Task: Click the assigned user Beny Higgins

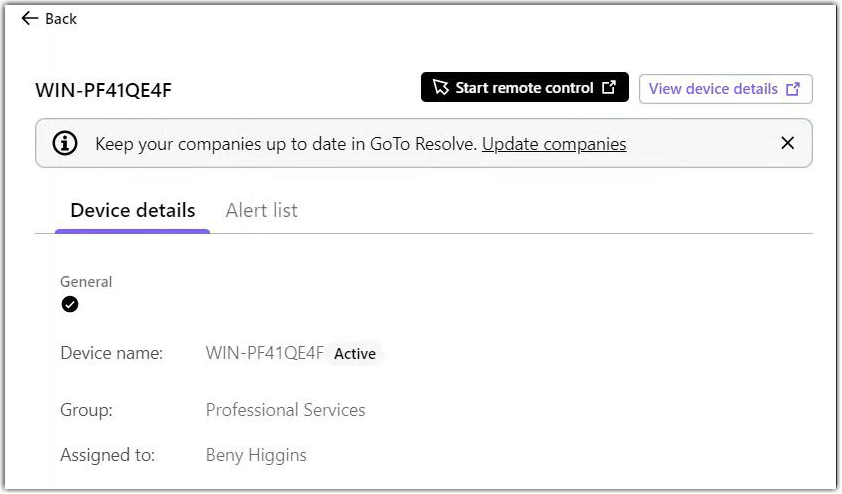Action: pyautogui.click(x=256, y=455)
